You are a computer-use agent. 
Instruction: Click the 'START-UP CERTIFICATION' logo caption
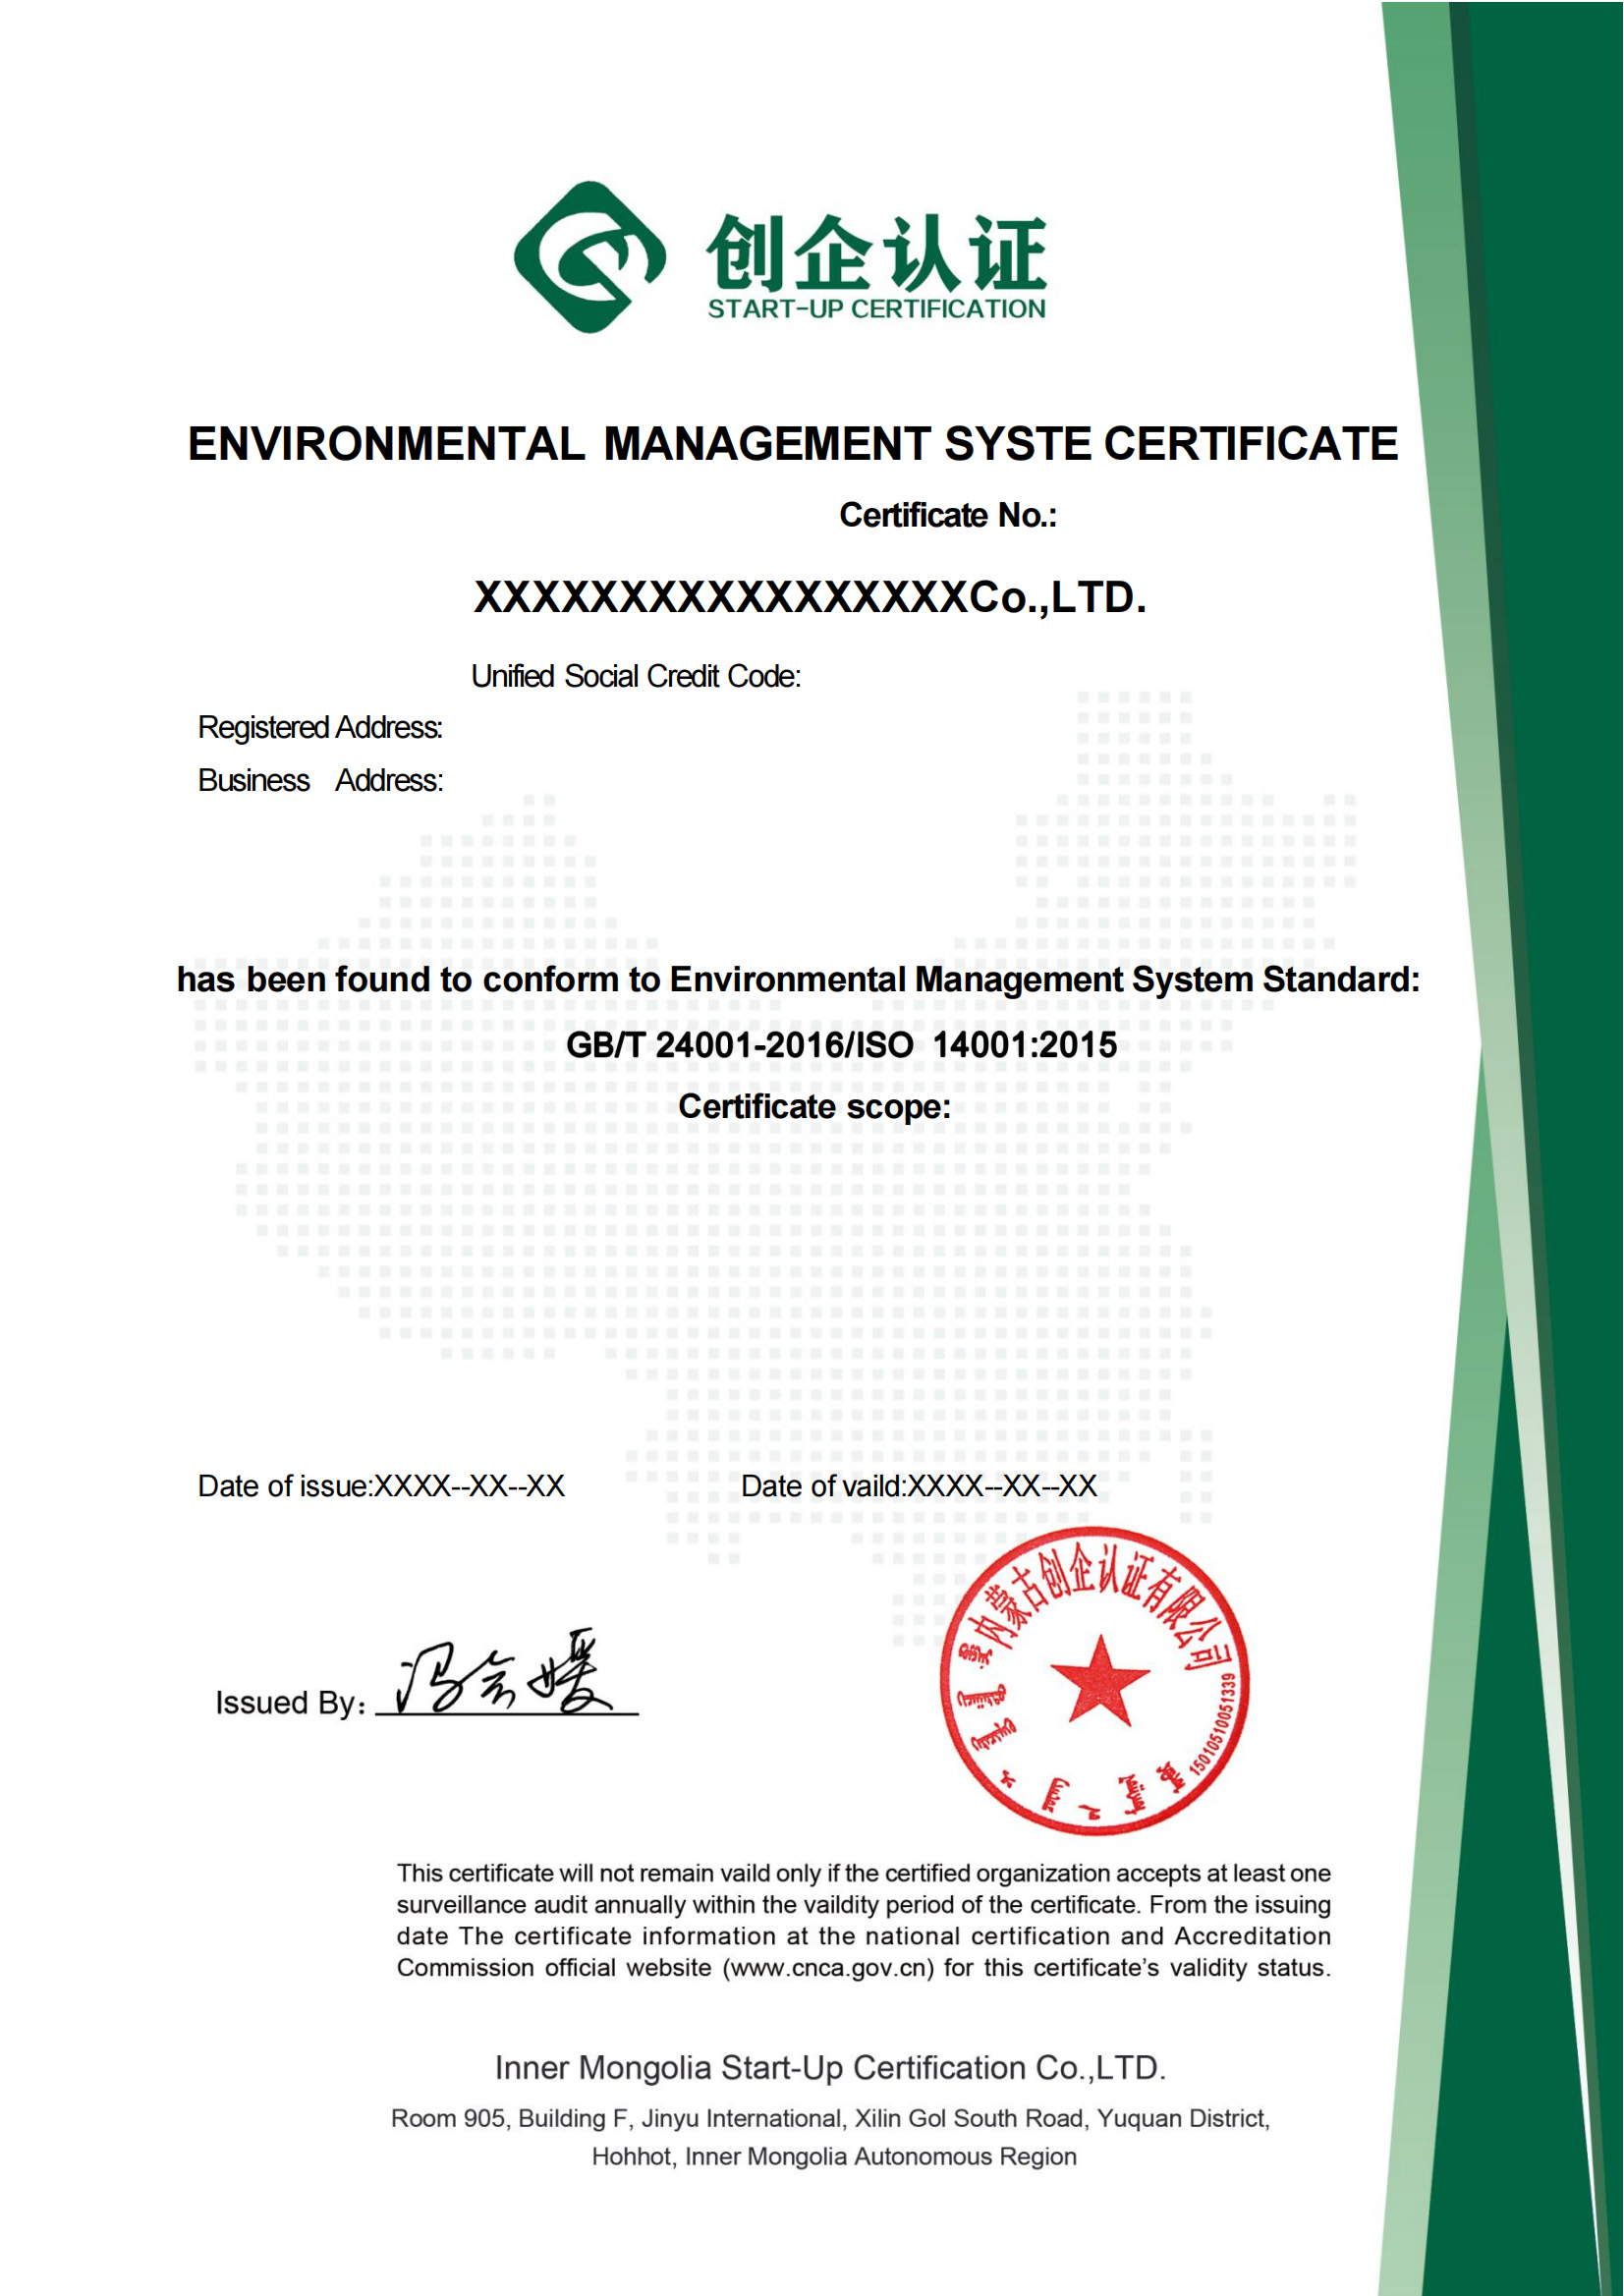[877, 309]
